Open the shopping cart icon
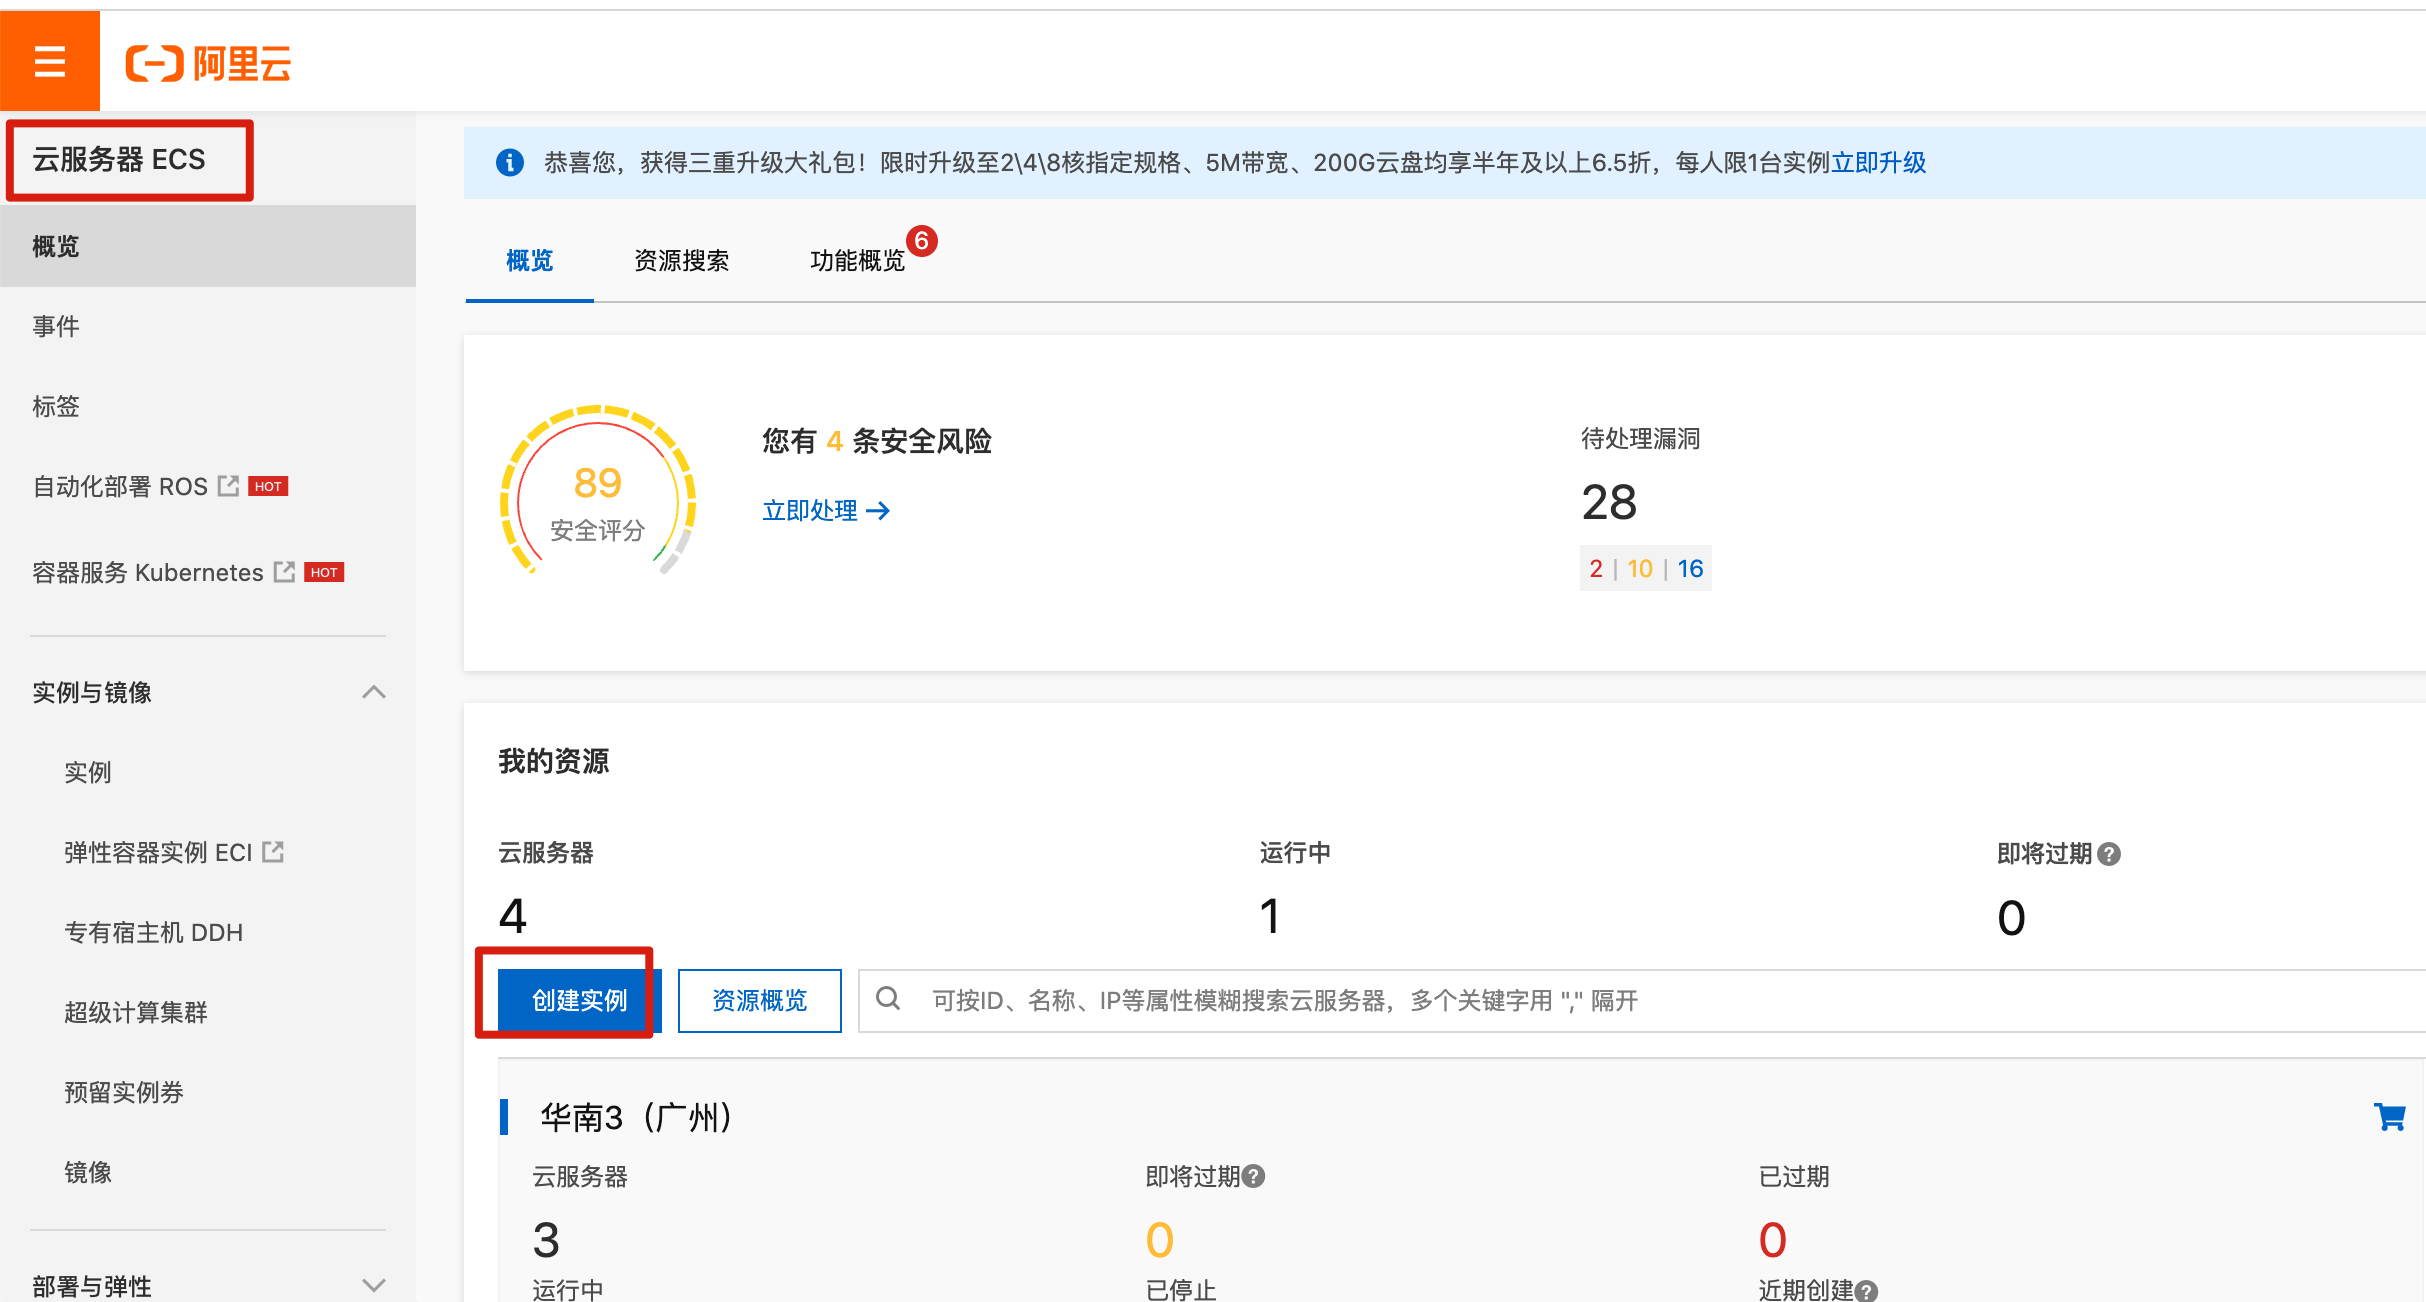This screenshot has height=1302, width=2426. [x=2389, y=1117]
